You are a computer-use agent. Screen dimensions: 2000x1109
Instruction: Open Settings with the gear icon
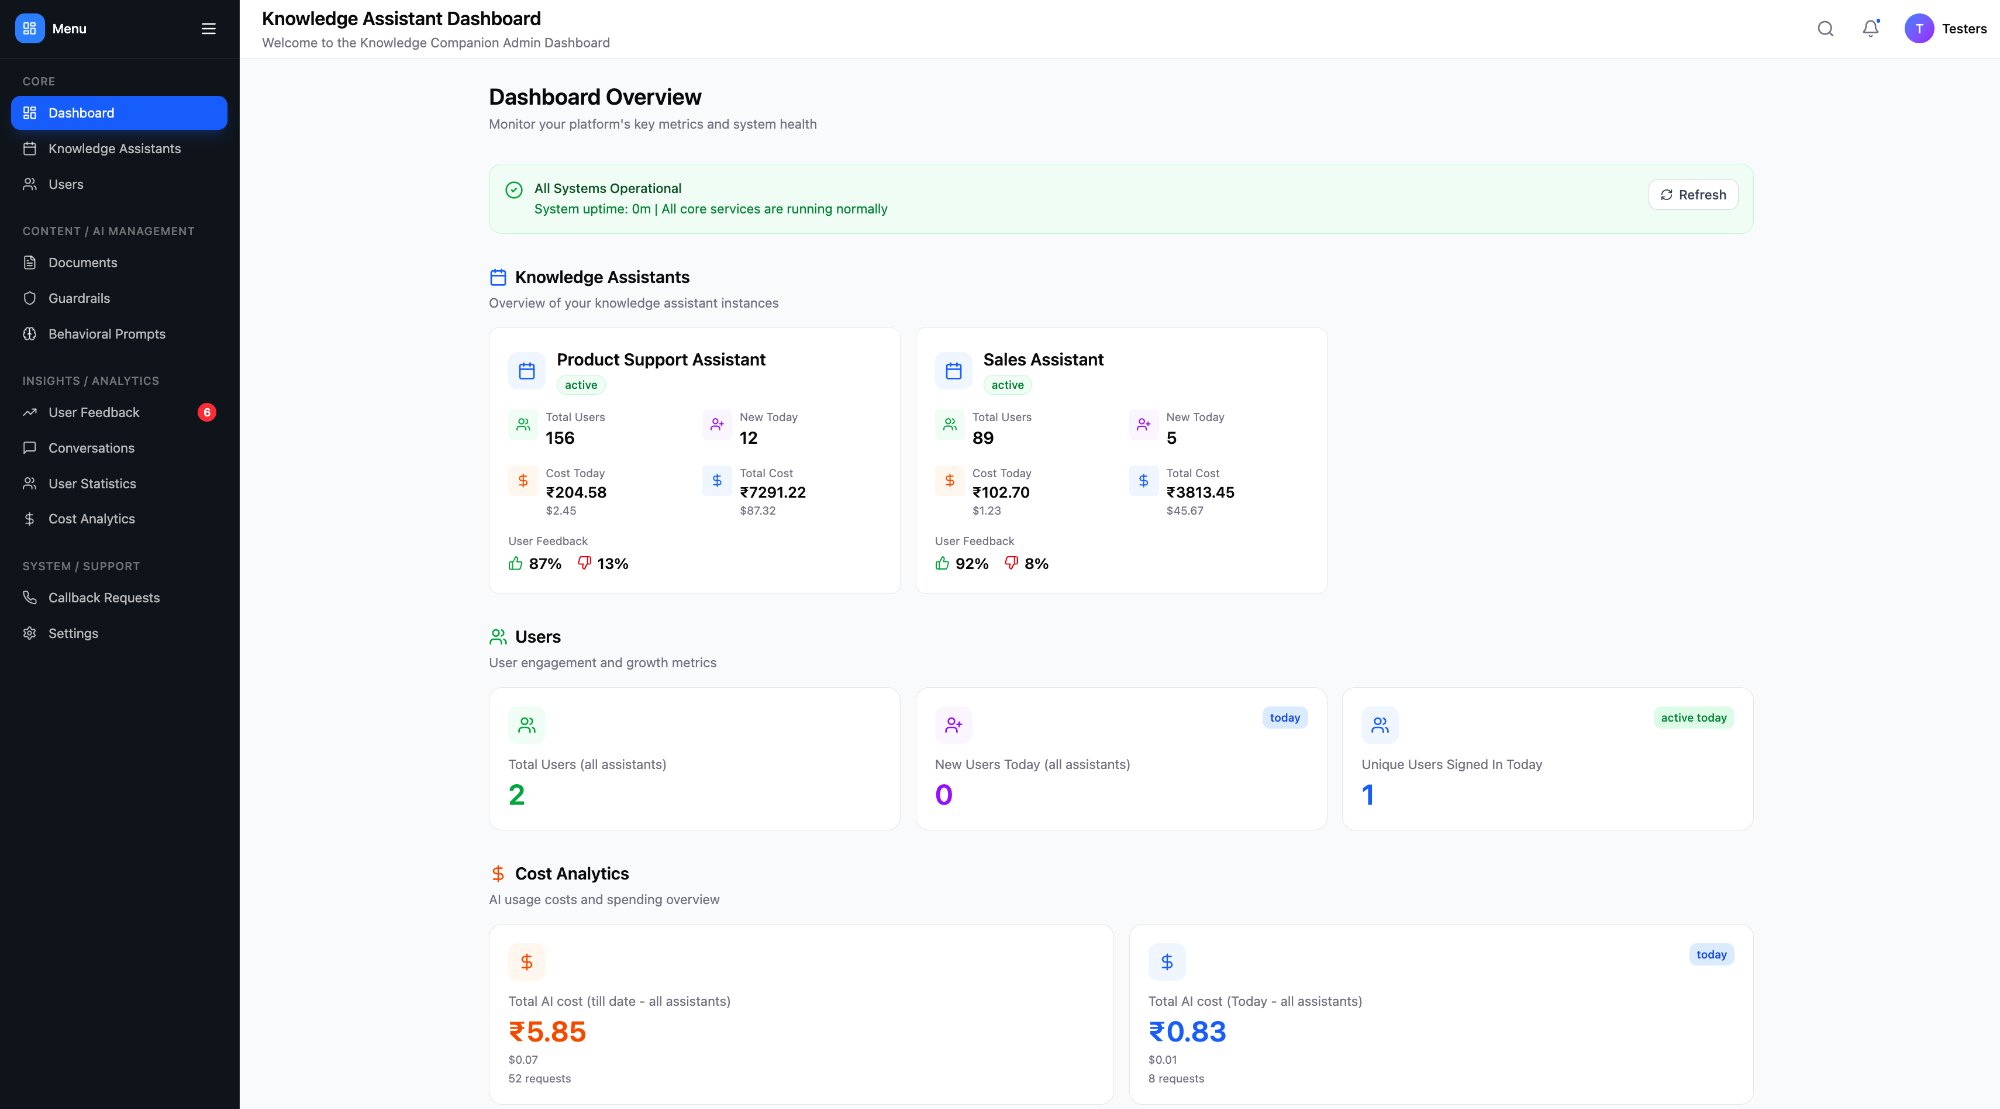coord(29,633)
